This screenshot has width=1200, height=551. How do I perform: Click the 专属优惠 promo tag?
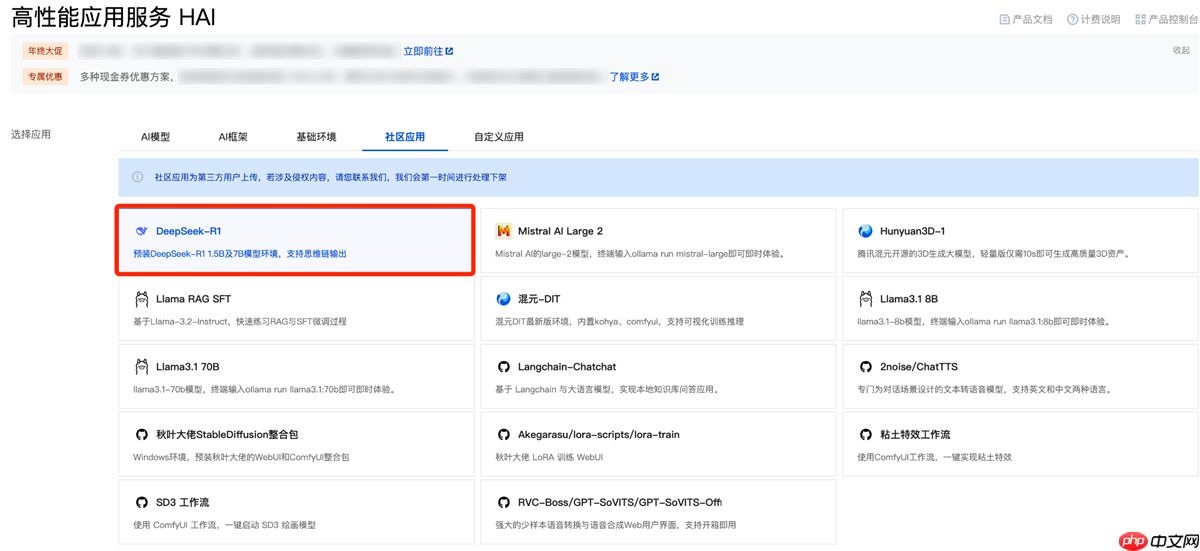coord(45,77)
